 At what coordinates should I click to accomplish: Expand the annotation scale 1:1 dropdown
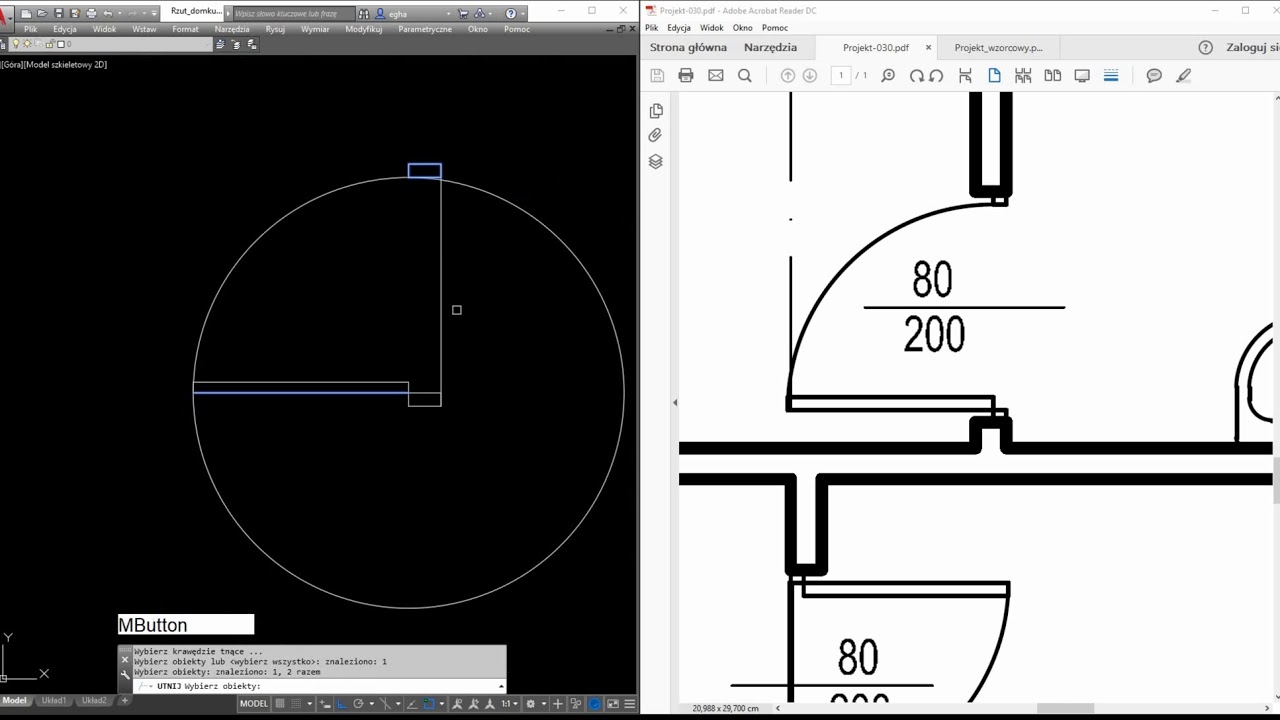pos(509,704)
